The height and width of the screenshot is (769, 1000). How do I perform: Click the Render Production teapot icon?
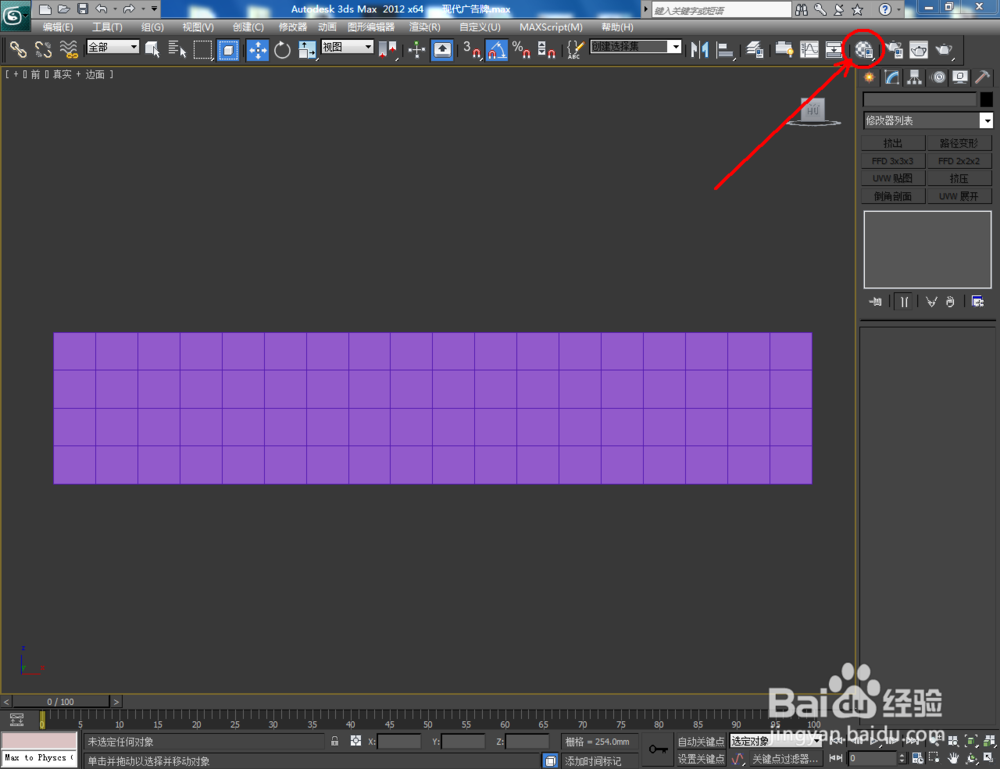[x=944, y=50]
